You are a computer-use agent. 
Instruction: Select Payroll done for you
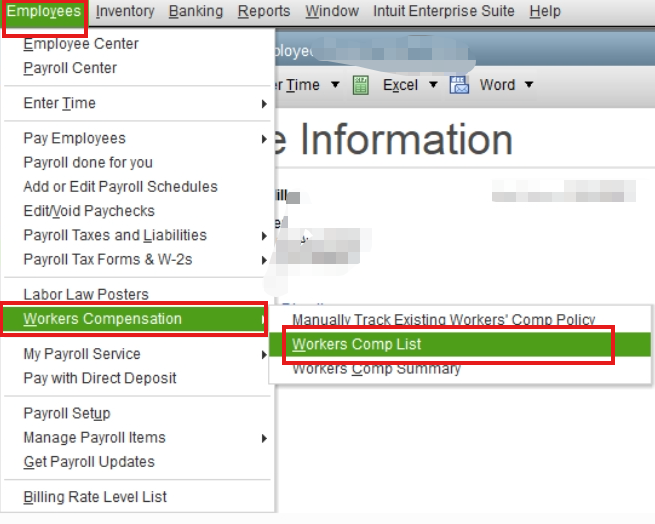[x=138, y=163]
